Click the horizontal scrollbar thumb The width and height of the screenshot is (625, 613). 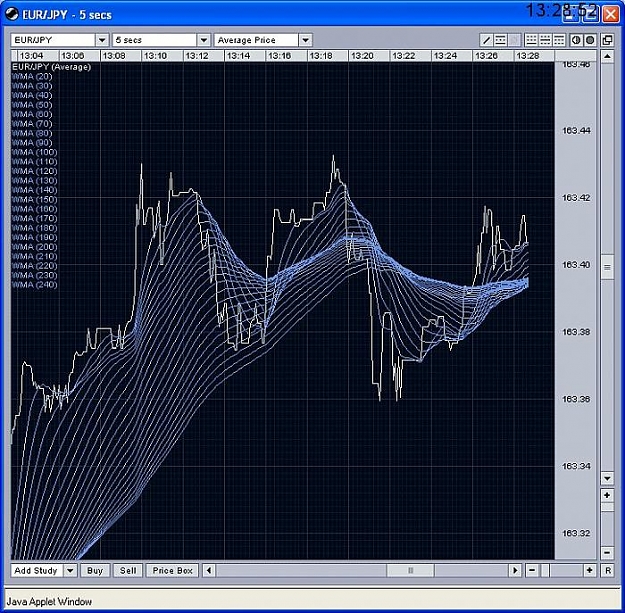click(x=411, y=570)
